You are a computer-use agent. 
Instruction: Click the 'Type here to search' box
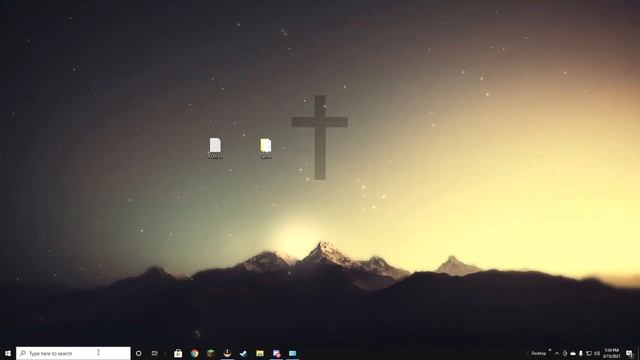pyautogui.click(x=73, y=353)
